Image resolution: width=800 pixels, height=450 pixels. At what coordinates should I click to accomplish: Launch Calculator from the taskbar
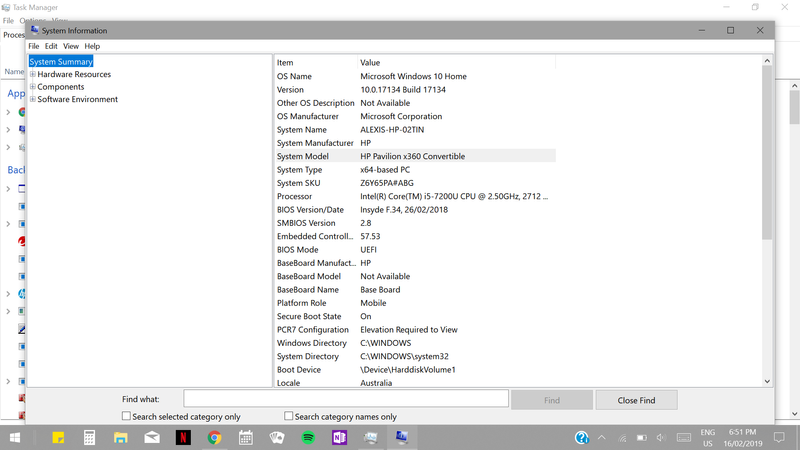[x=89, y=438]
